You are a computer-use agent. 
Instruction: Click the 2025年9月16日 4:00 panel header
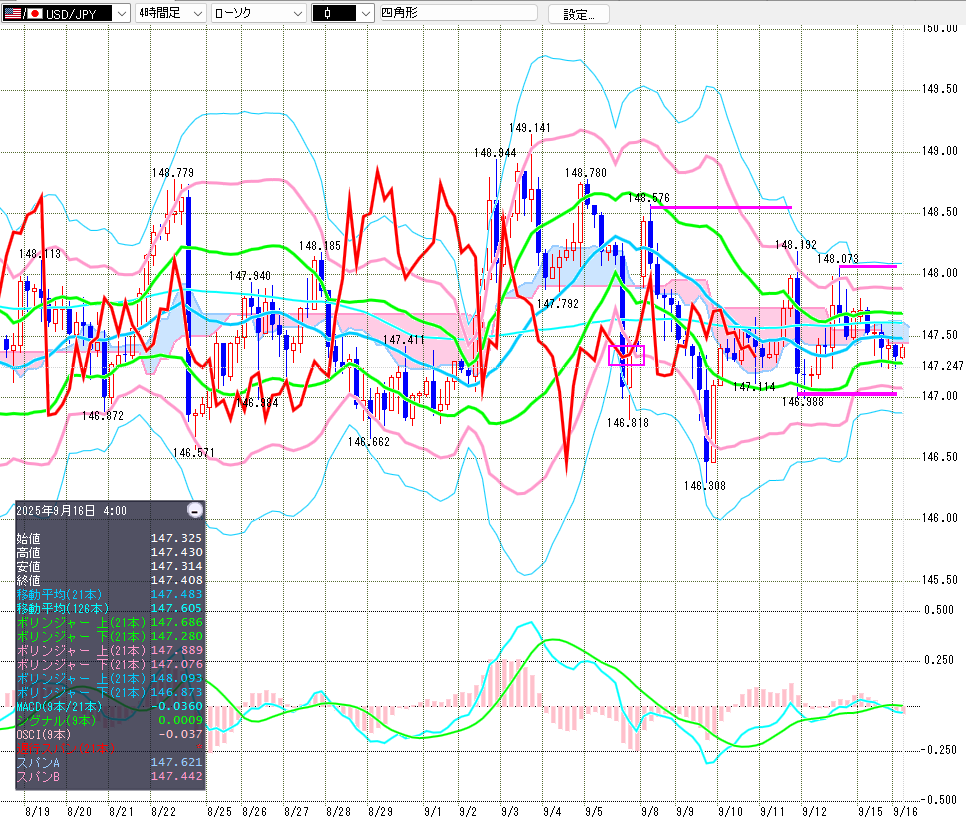click(71, 511)
